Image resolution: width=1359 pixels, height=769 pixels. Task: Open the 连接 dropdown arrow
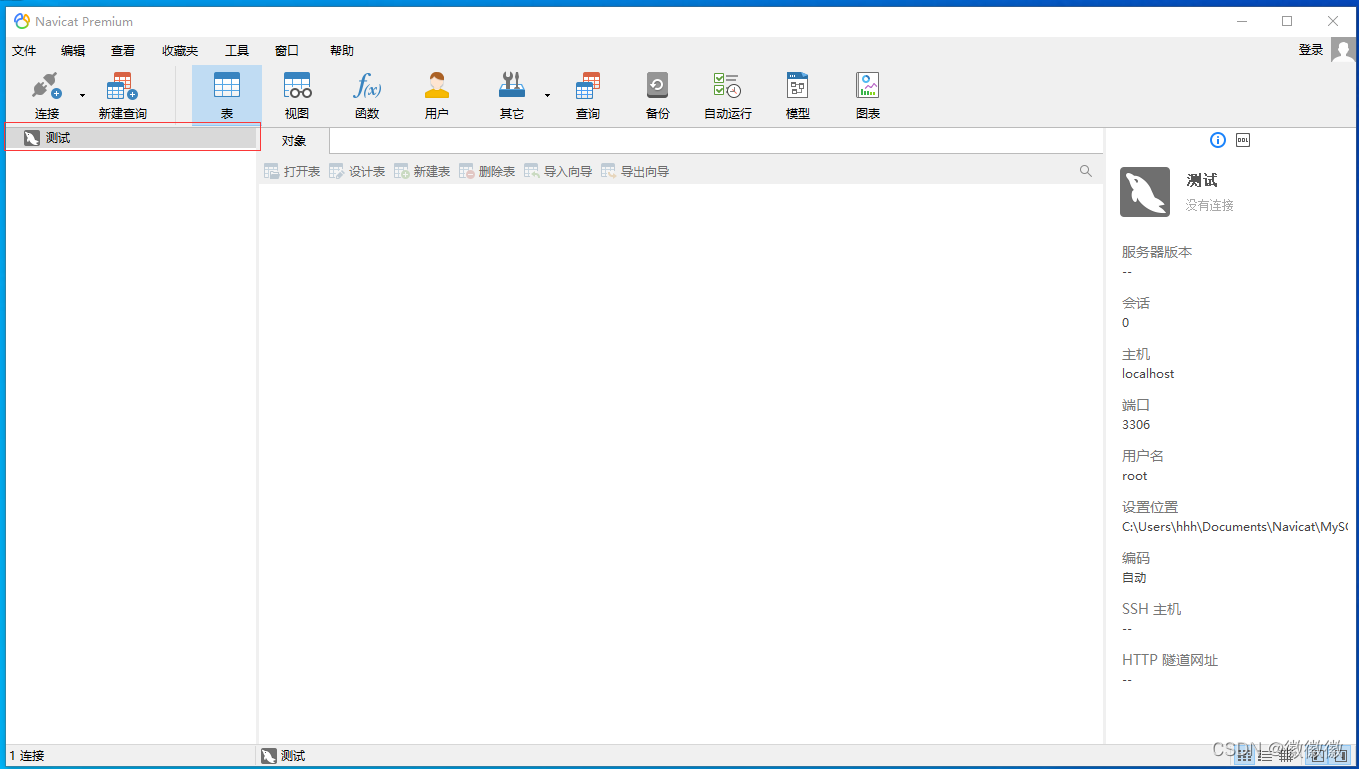tap(83, 95)
